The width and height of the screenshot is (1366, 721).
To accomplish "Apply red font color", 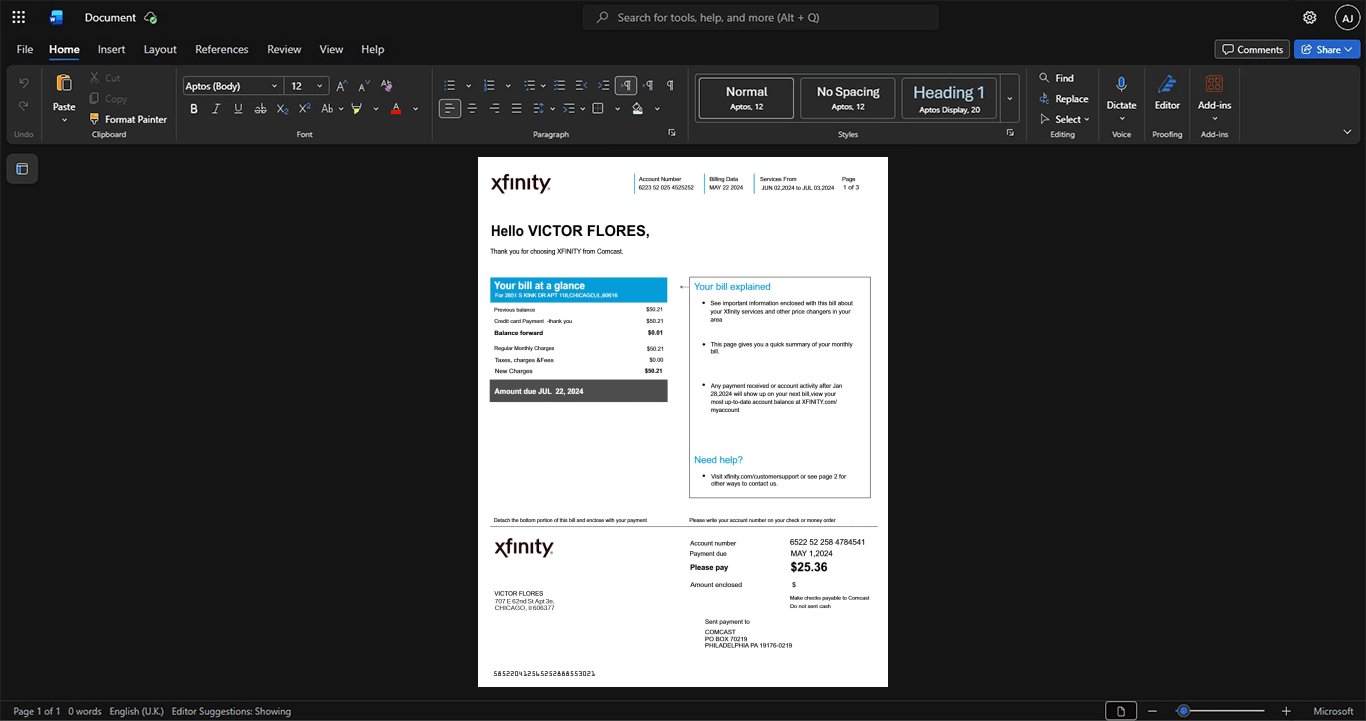I will (x=396, y=108).
